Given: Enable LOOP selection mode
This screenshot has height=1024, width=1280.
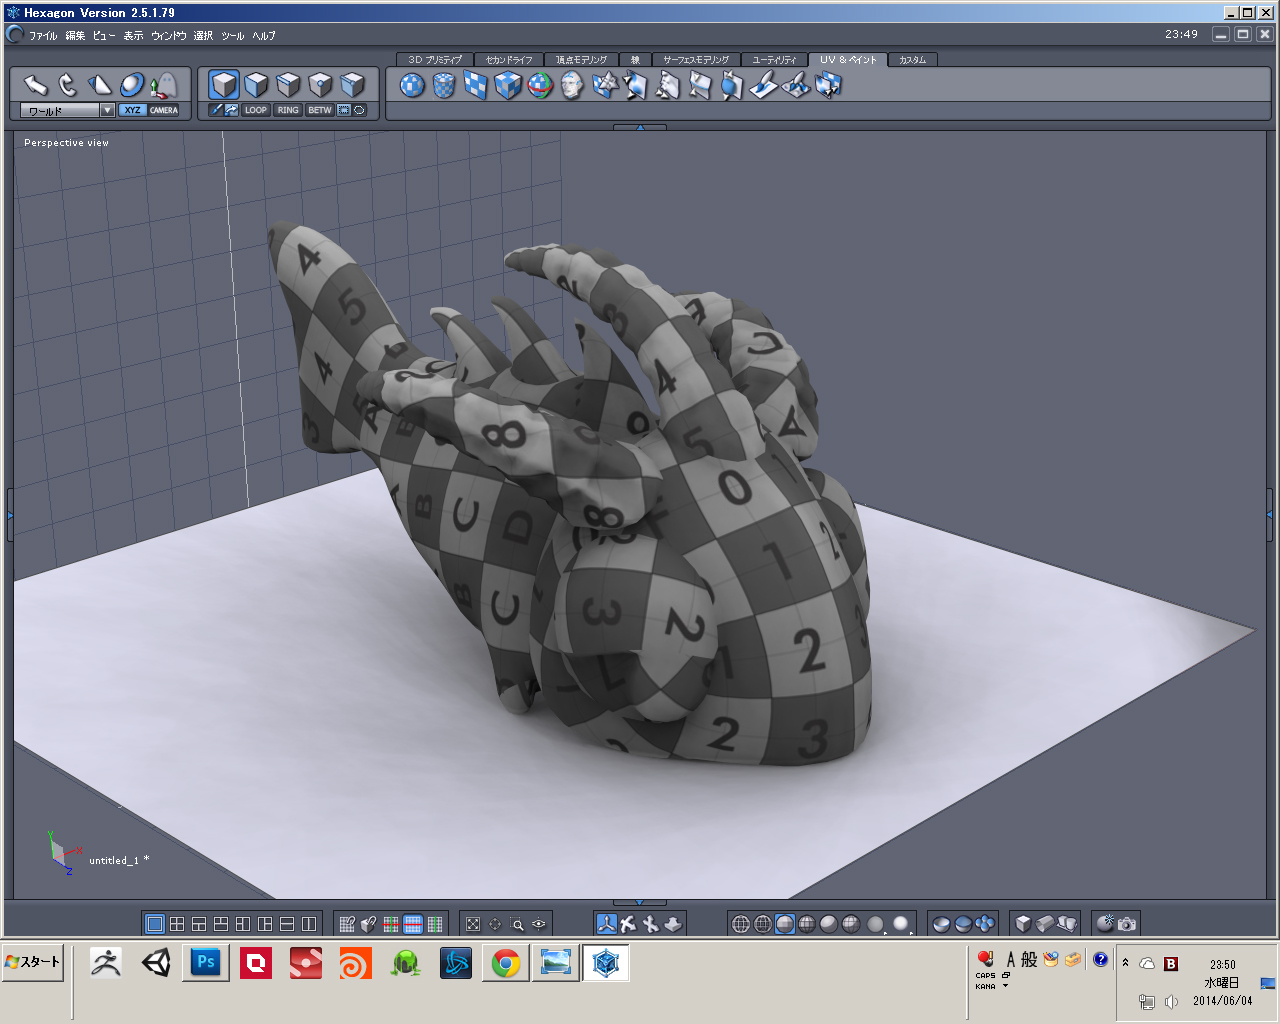Looking at the screenshot, I should (x=256, y=110).
